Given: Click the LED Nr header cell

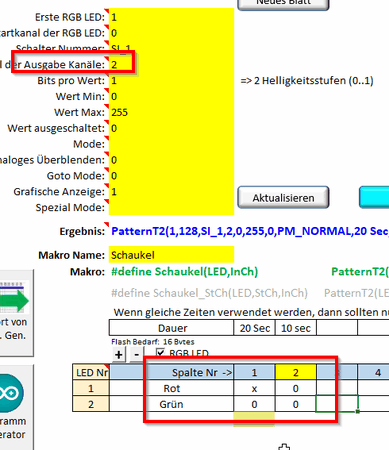Looking at the screenshot, I should pos(91,372).
